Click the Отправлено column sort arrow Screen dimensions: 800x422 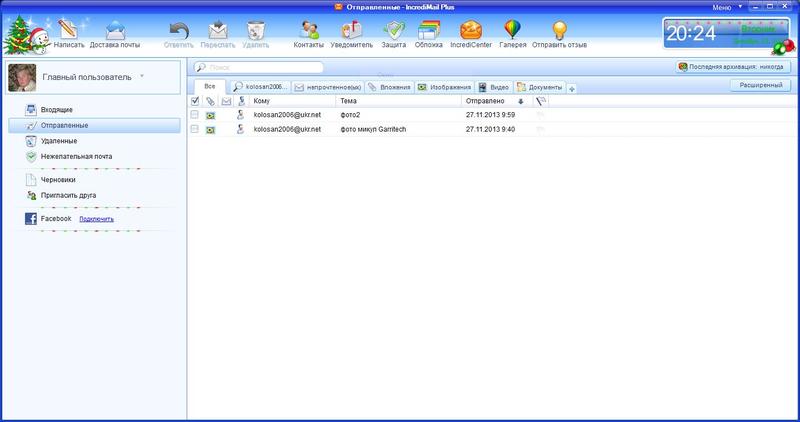(x=520, y=101)
